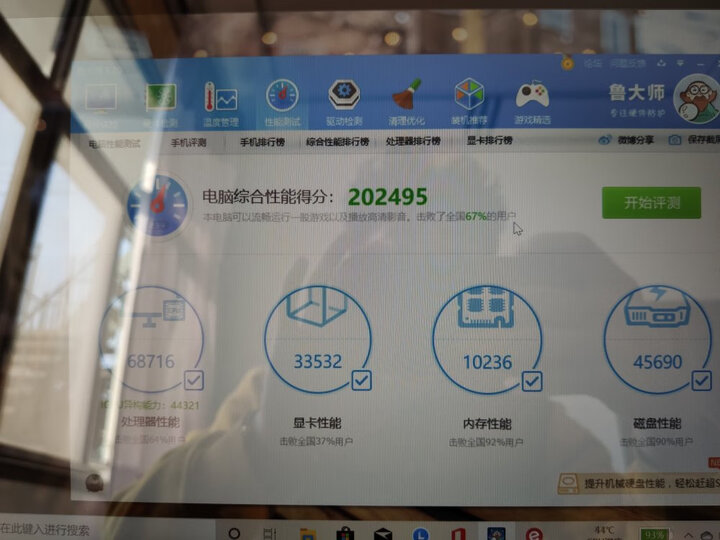This screenshot has height=540, width=720.
Task: Open Microsoft Store from taskbar
Action: coord(345,534)
